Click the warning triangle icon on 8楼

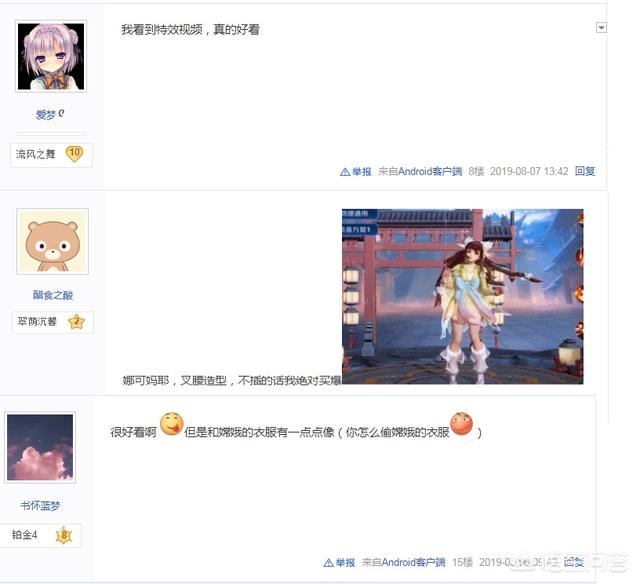tap(345, 172)
